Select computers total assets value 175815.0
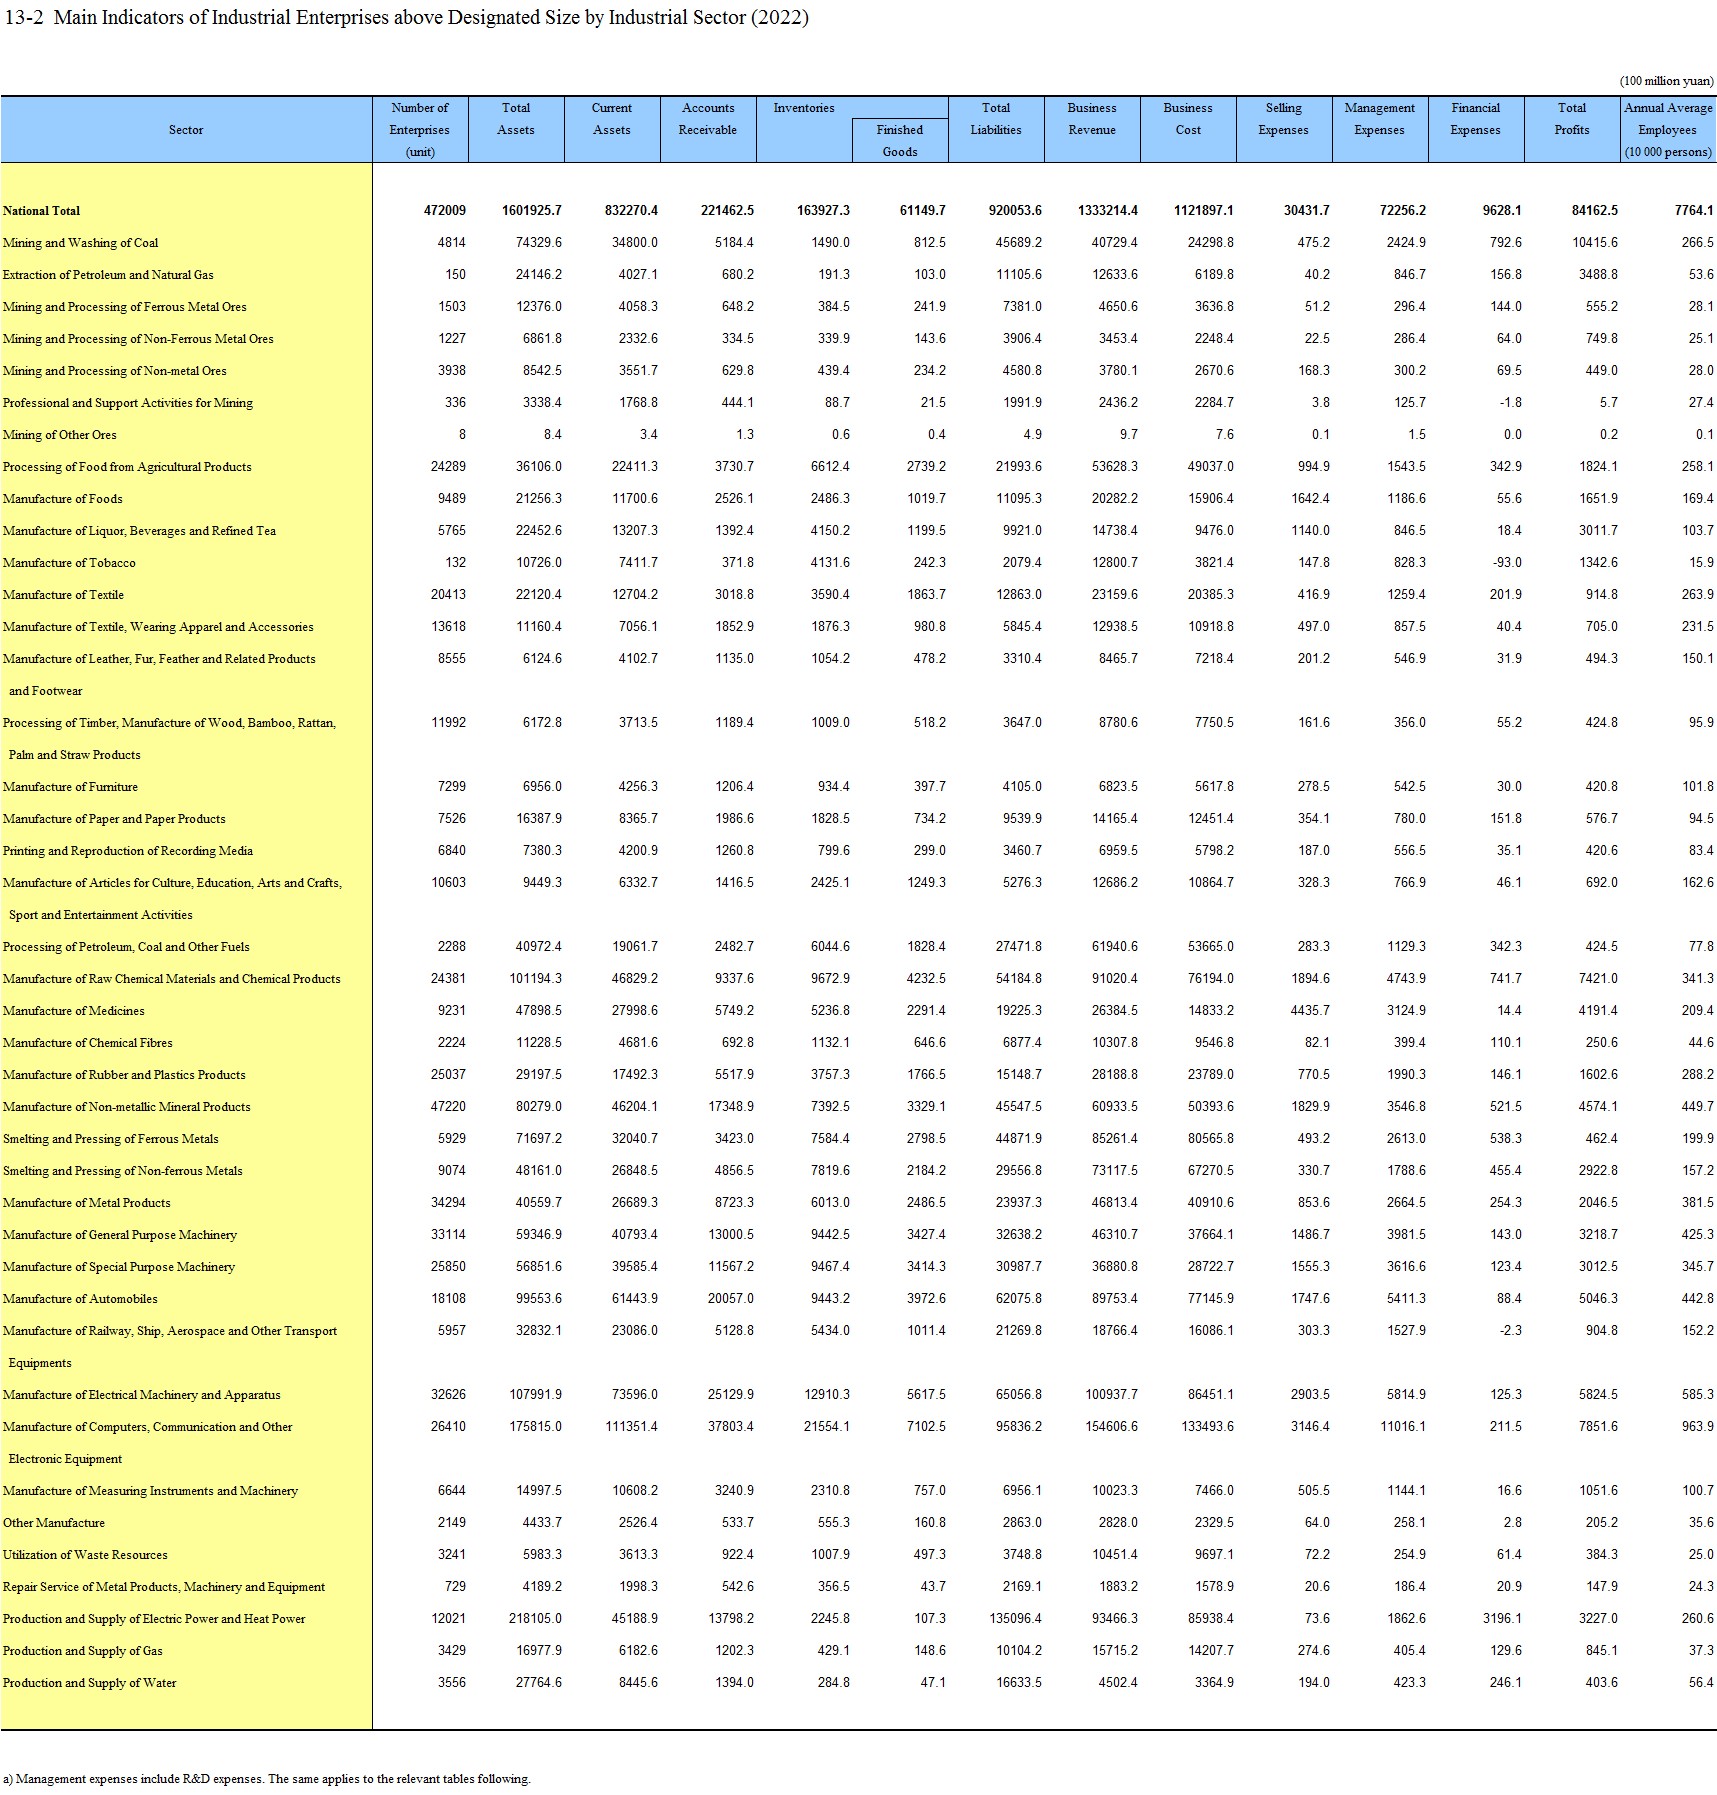 (x=536, y=1427)
